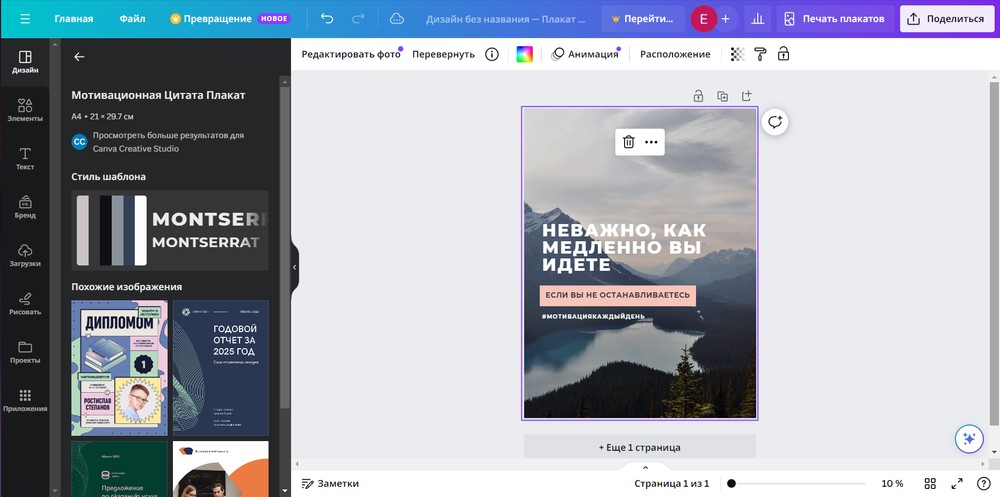Image resolution: width=1000 pixels, height=497 pixels.
Task: Open the Text sidebar panel
Action: 25,159
